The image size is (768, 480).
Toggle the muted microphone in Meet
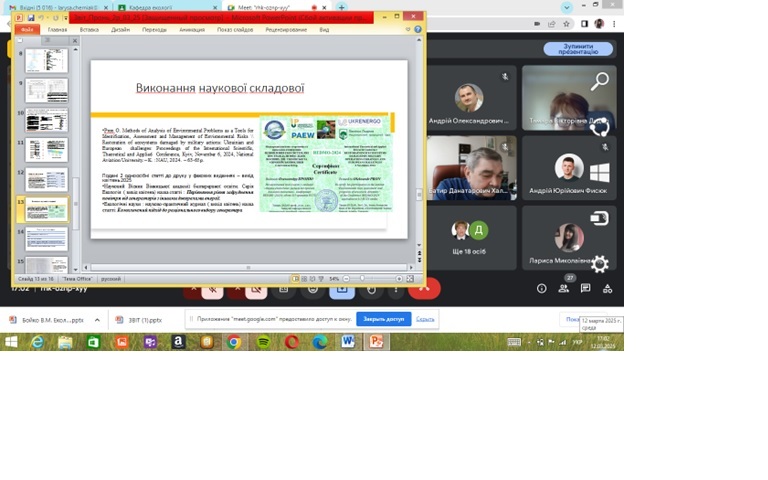(211, 290)
